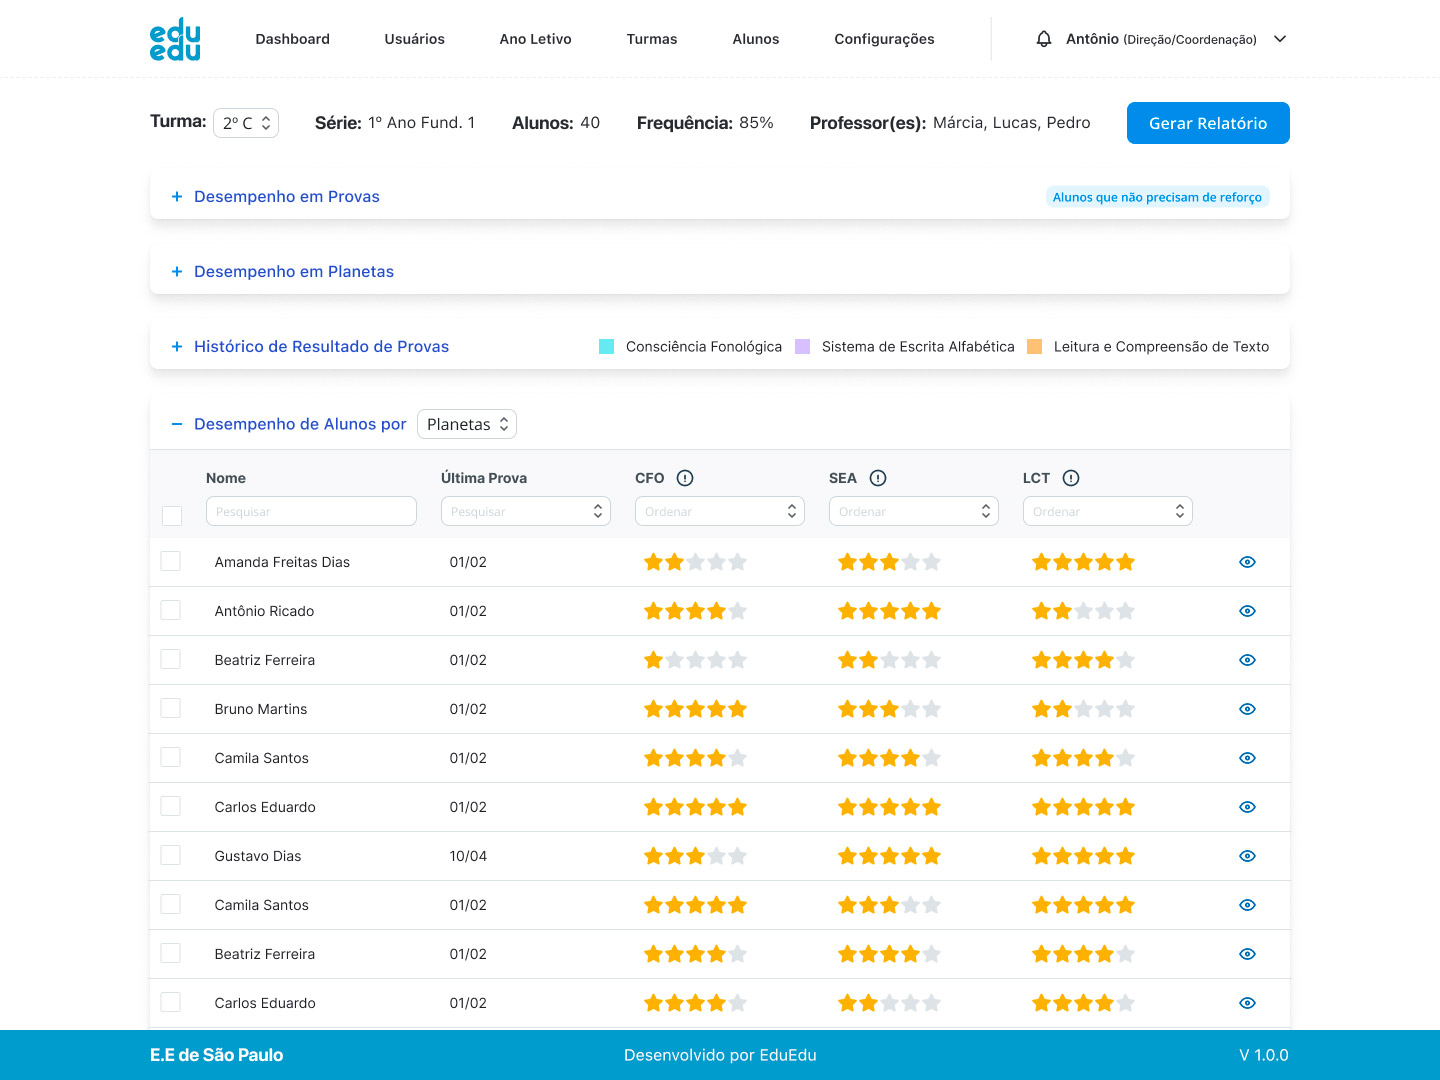Click Gerar Relatório button
This screenshot has width=1440, height=1080.
[1208, 123]
